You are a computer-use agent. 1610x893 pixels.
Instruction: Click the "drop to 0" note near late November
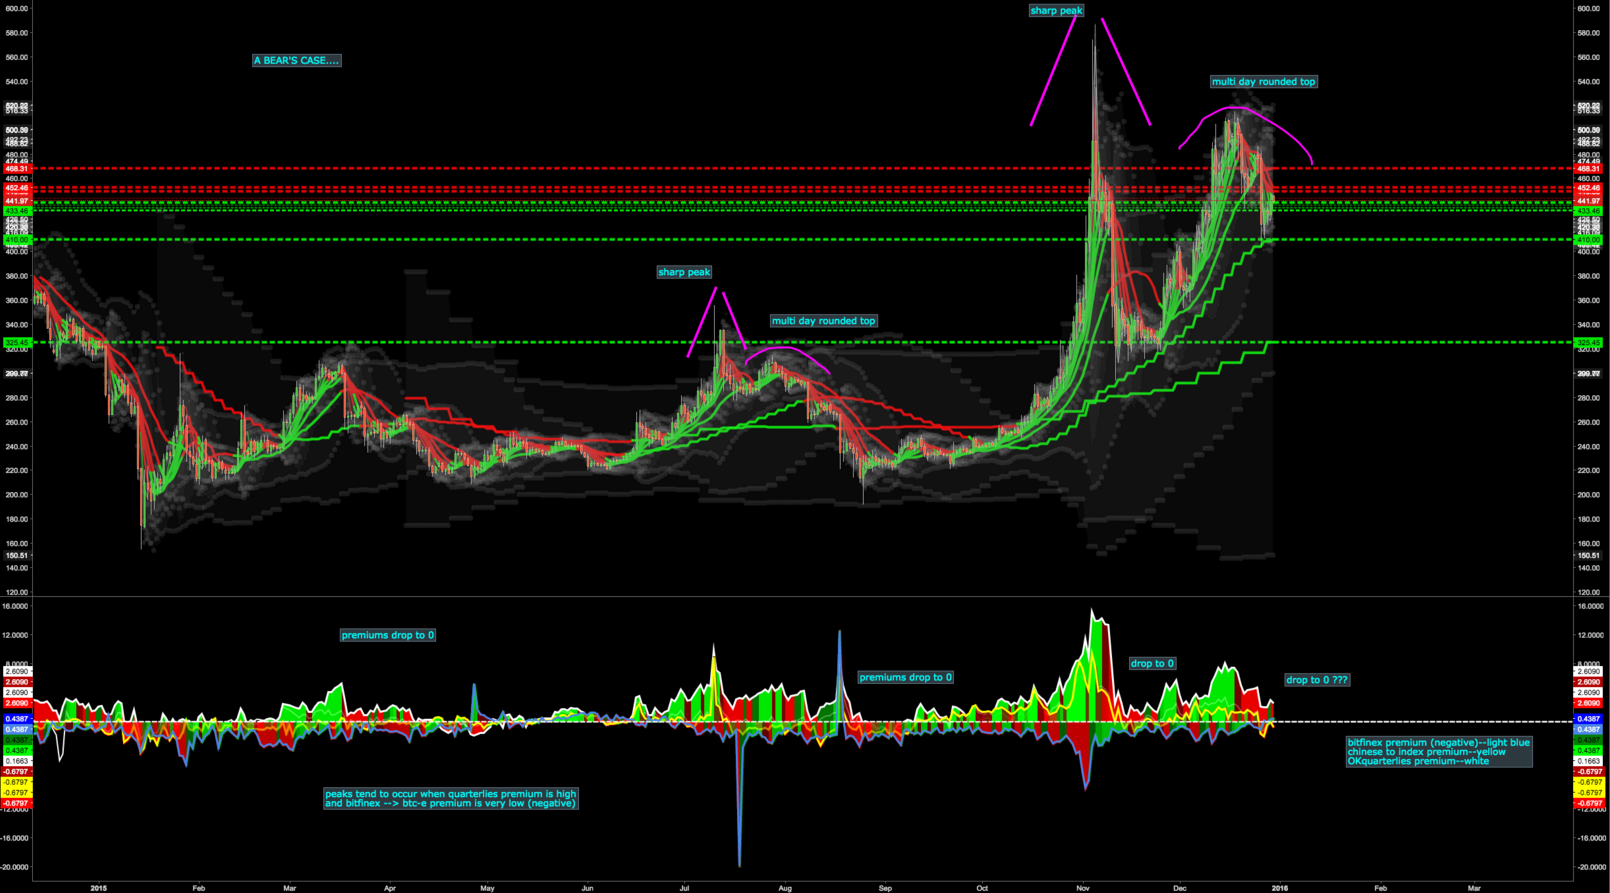click(x=1152, y=663)
